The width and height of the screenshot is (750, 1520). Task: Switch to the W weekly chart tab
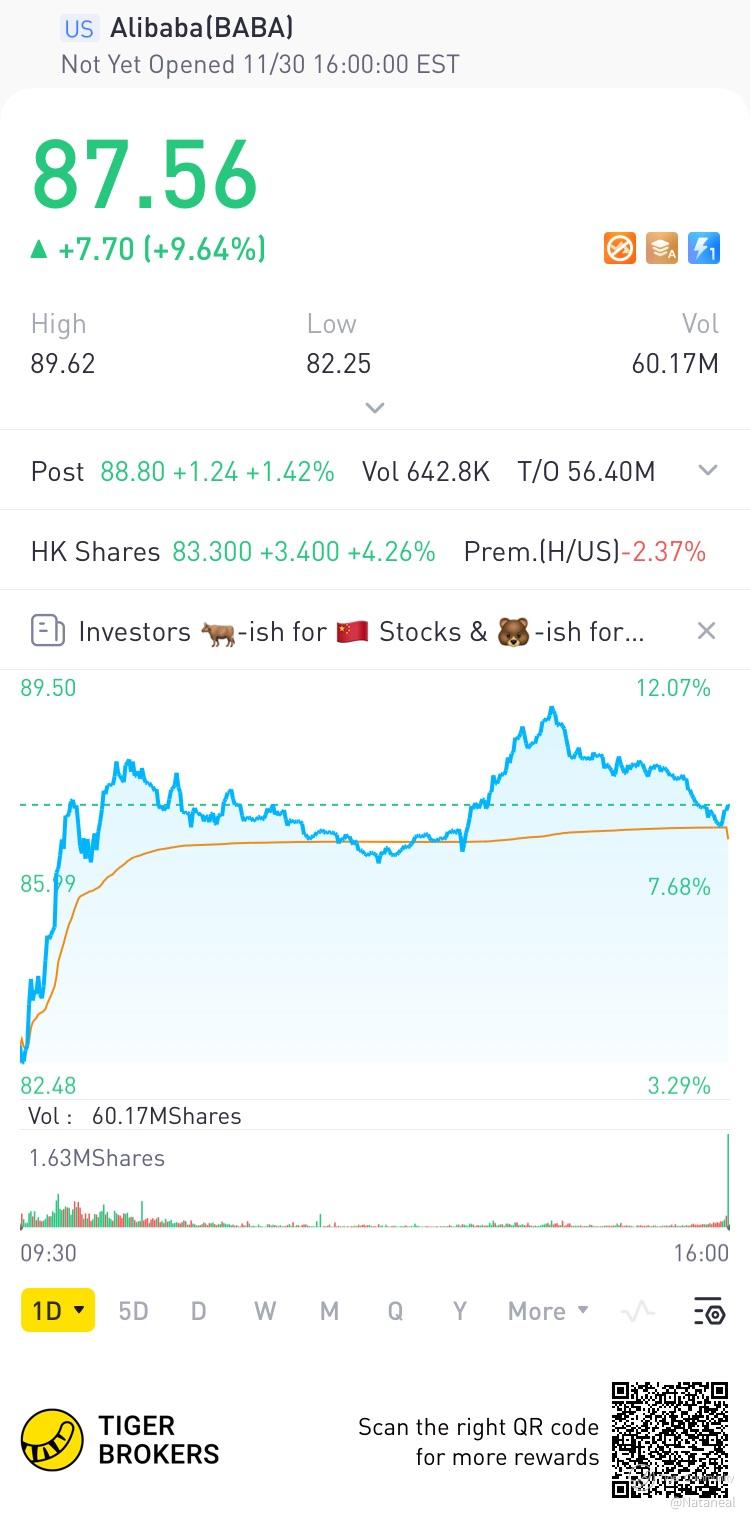(x=264, y=1311)
